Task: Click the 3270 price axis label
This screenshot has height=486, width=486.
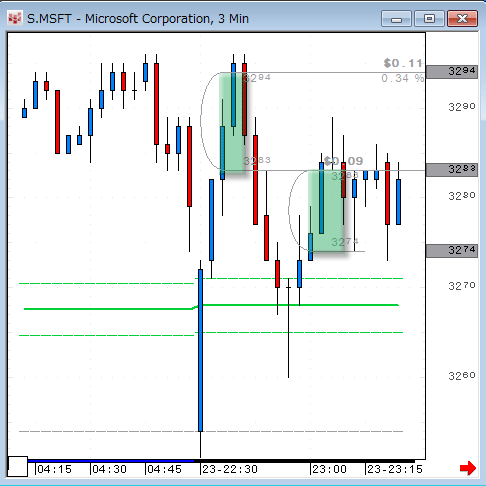Action: tap(462, 286)
